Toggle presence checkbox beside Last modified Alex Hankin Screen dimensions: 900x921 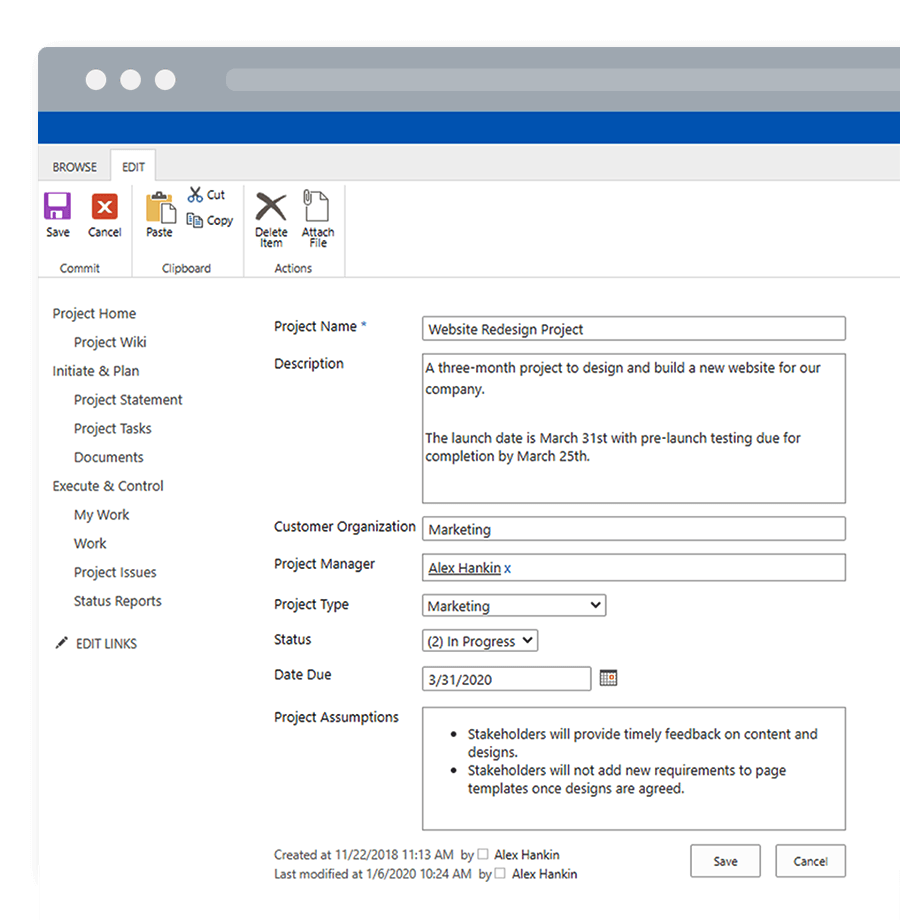click(500, 874)
